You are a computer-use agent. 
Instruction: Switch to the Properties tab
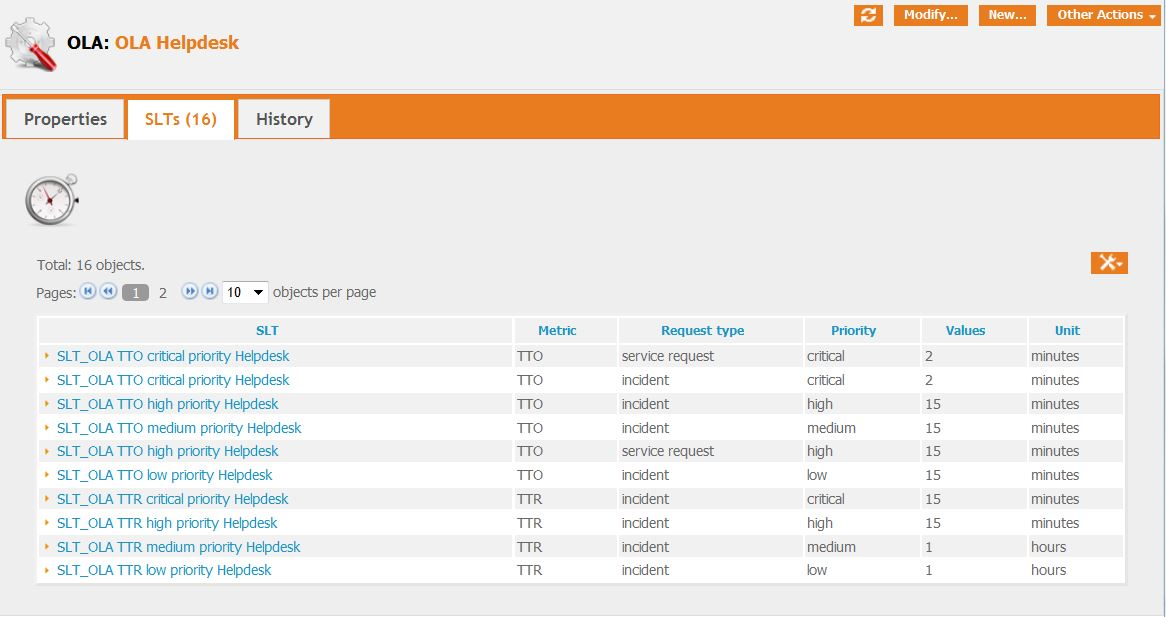[65, 119]
